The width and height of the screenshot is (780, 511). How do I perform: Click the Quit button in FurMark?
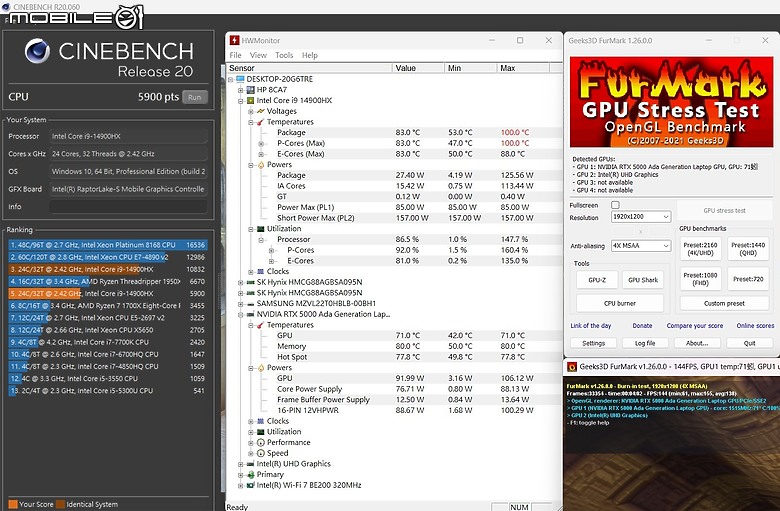tap(749, 343)
